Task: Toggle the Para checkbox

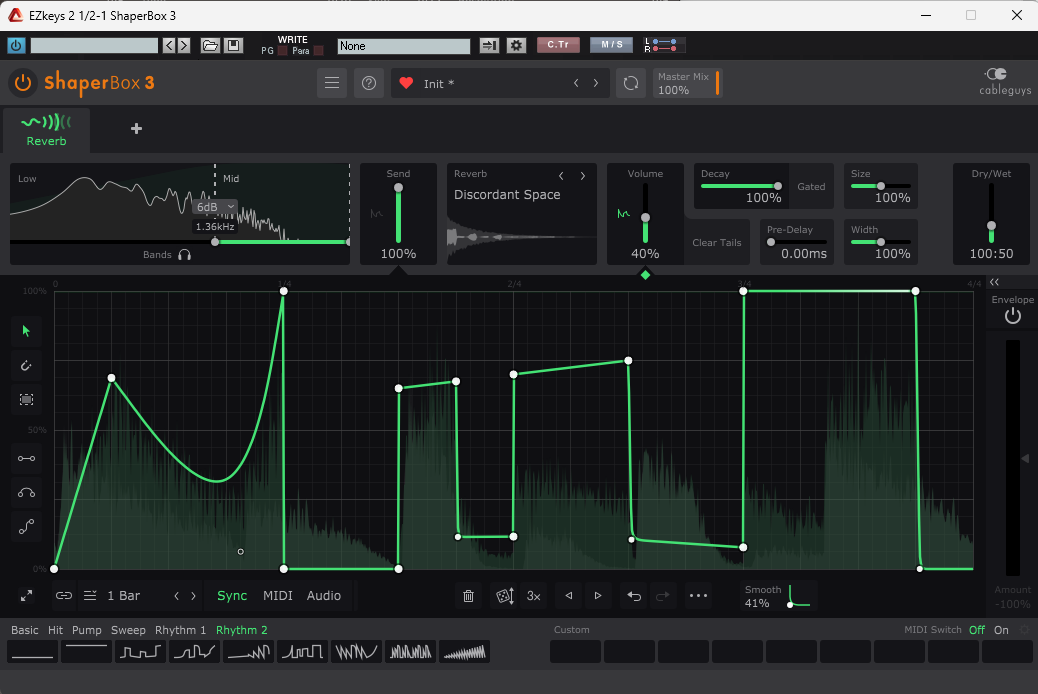Action: coord(318,51)
